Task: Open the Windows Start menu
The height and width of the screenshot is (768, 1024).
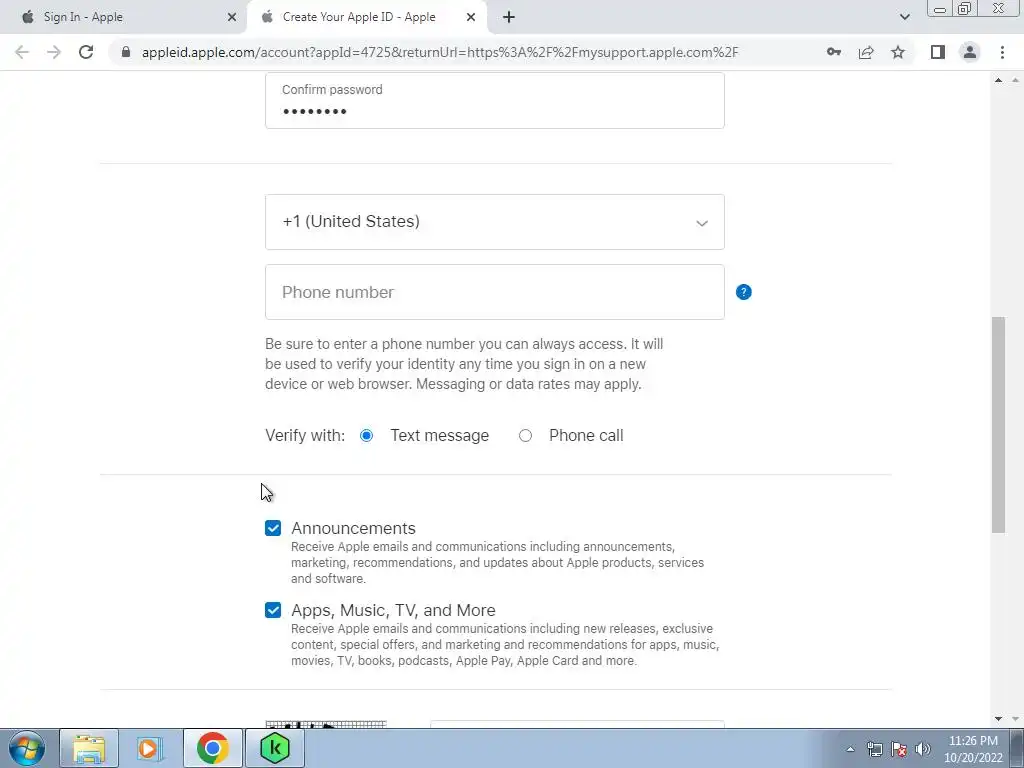Action: 27,748
